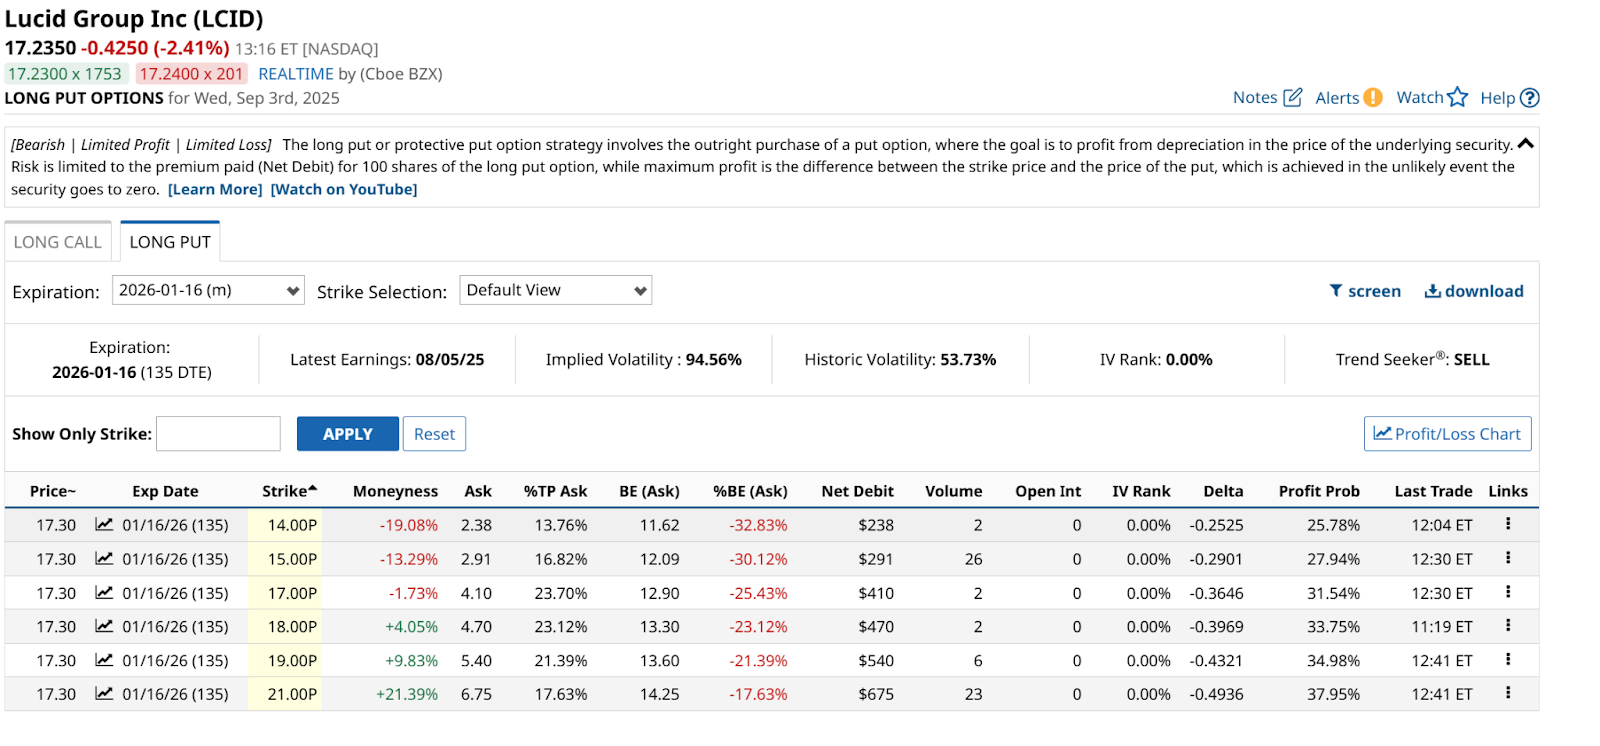Sort by the BE (Ask) column header
Viewport: 1600px width, 746px height.
pos(649,491)
